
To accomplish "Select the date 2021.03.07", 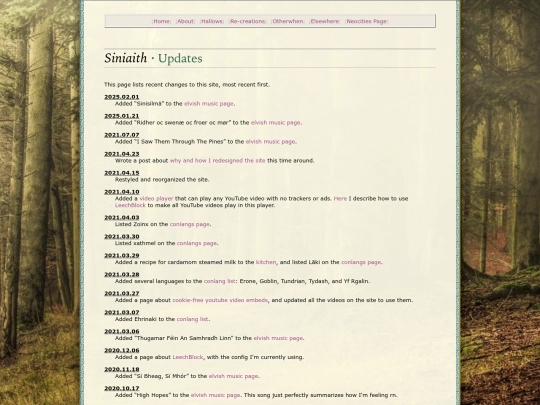I will click(x=122, y=312).
